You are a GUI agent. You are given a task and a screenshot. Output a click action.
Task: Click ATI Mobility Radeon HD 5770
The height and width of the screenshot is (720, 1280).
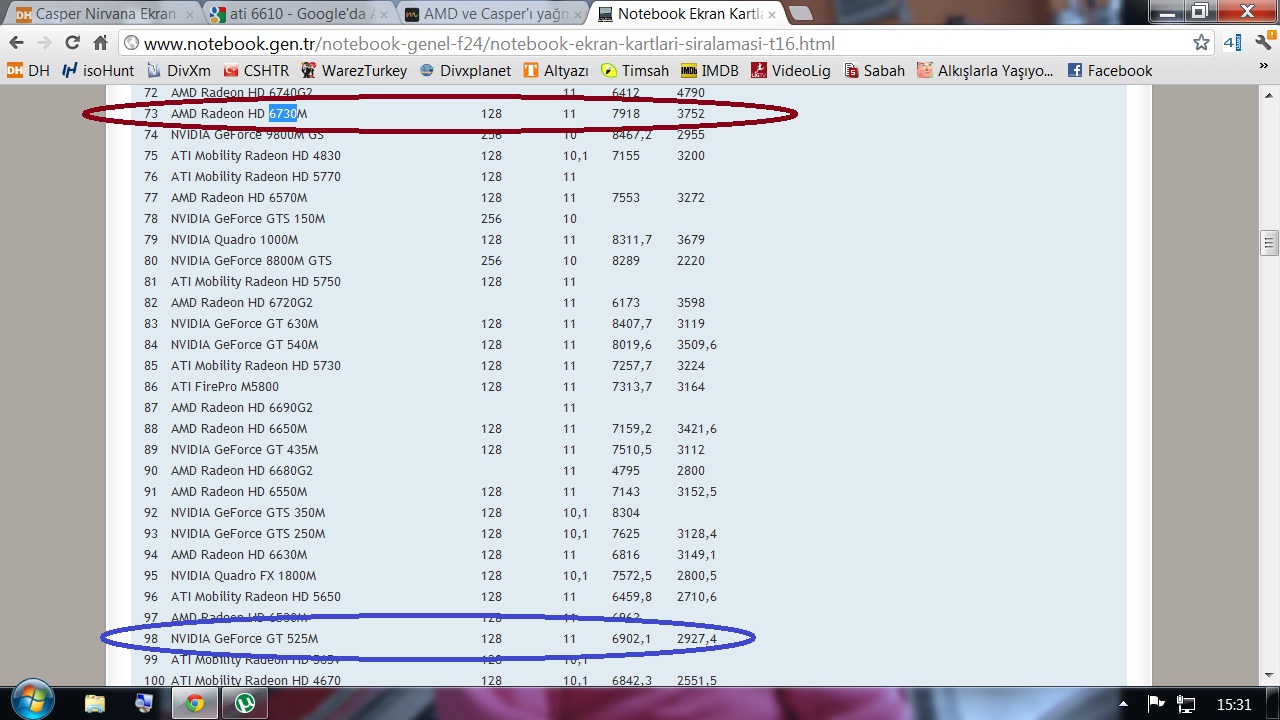255,177
